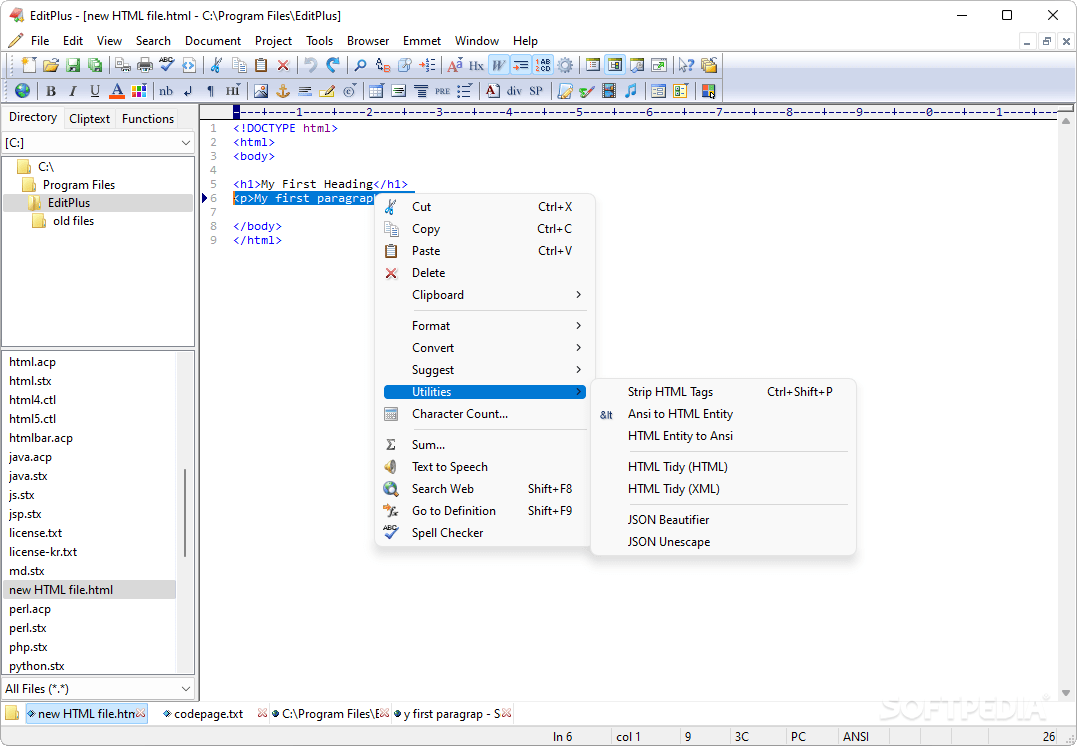
Task: Click the Preferences gear icon
Action: [x=565, y=65]
